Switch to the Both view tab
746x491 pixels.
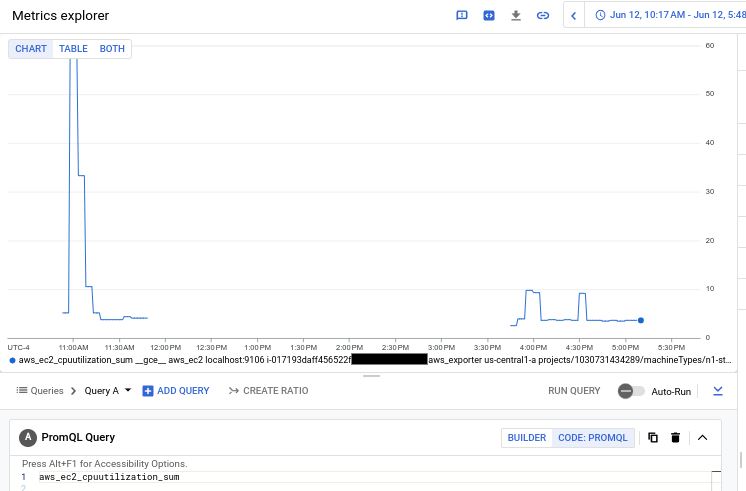[112, 49]
